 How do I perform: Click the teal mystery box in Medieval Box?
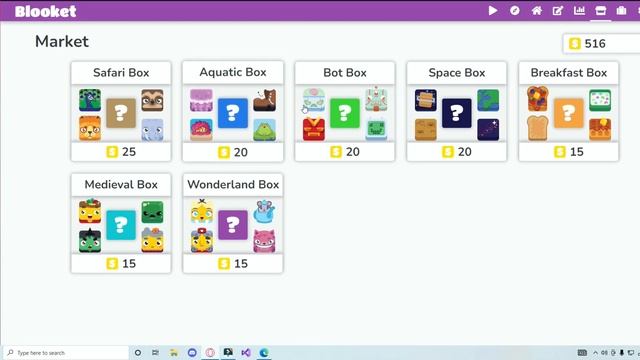[x=121, y=225]
